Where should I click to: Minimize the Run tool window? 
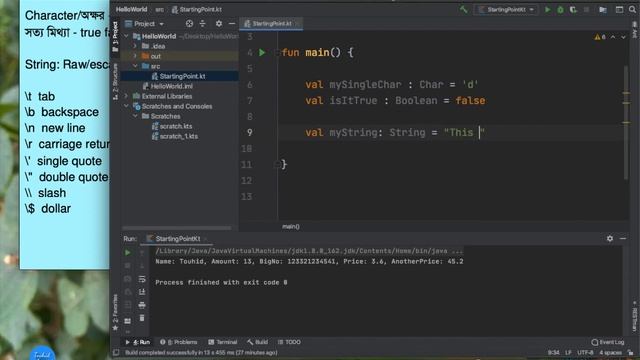click(623, 238)
